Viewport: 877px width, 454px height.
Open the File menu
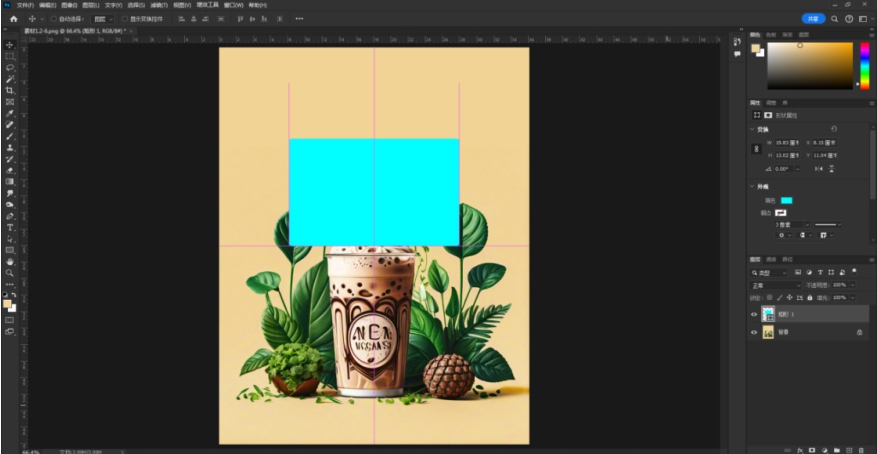(25, 5)
